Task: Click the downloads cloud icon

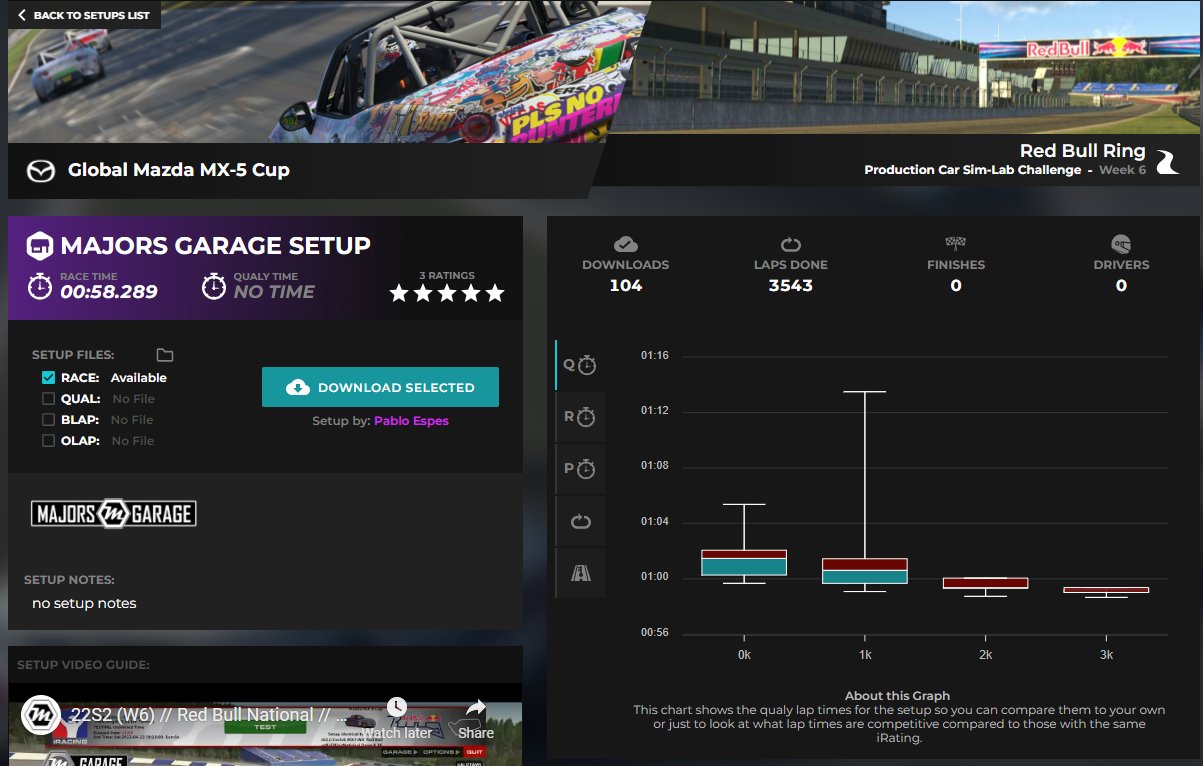Action: tap(626, 244)
